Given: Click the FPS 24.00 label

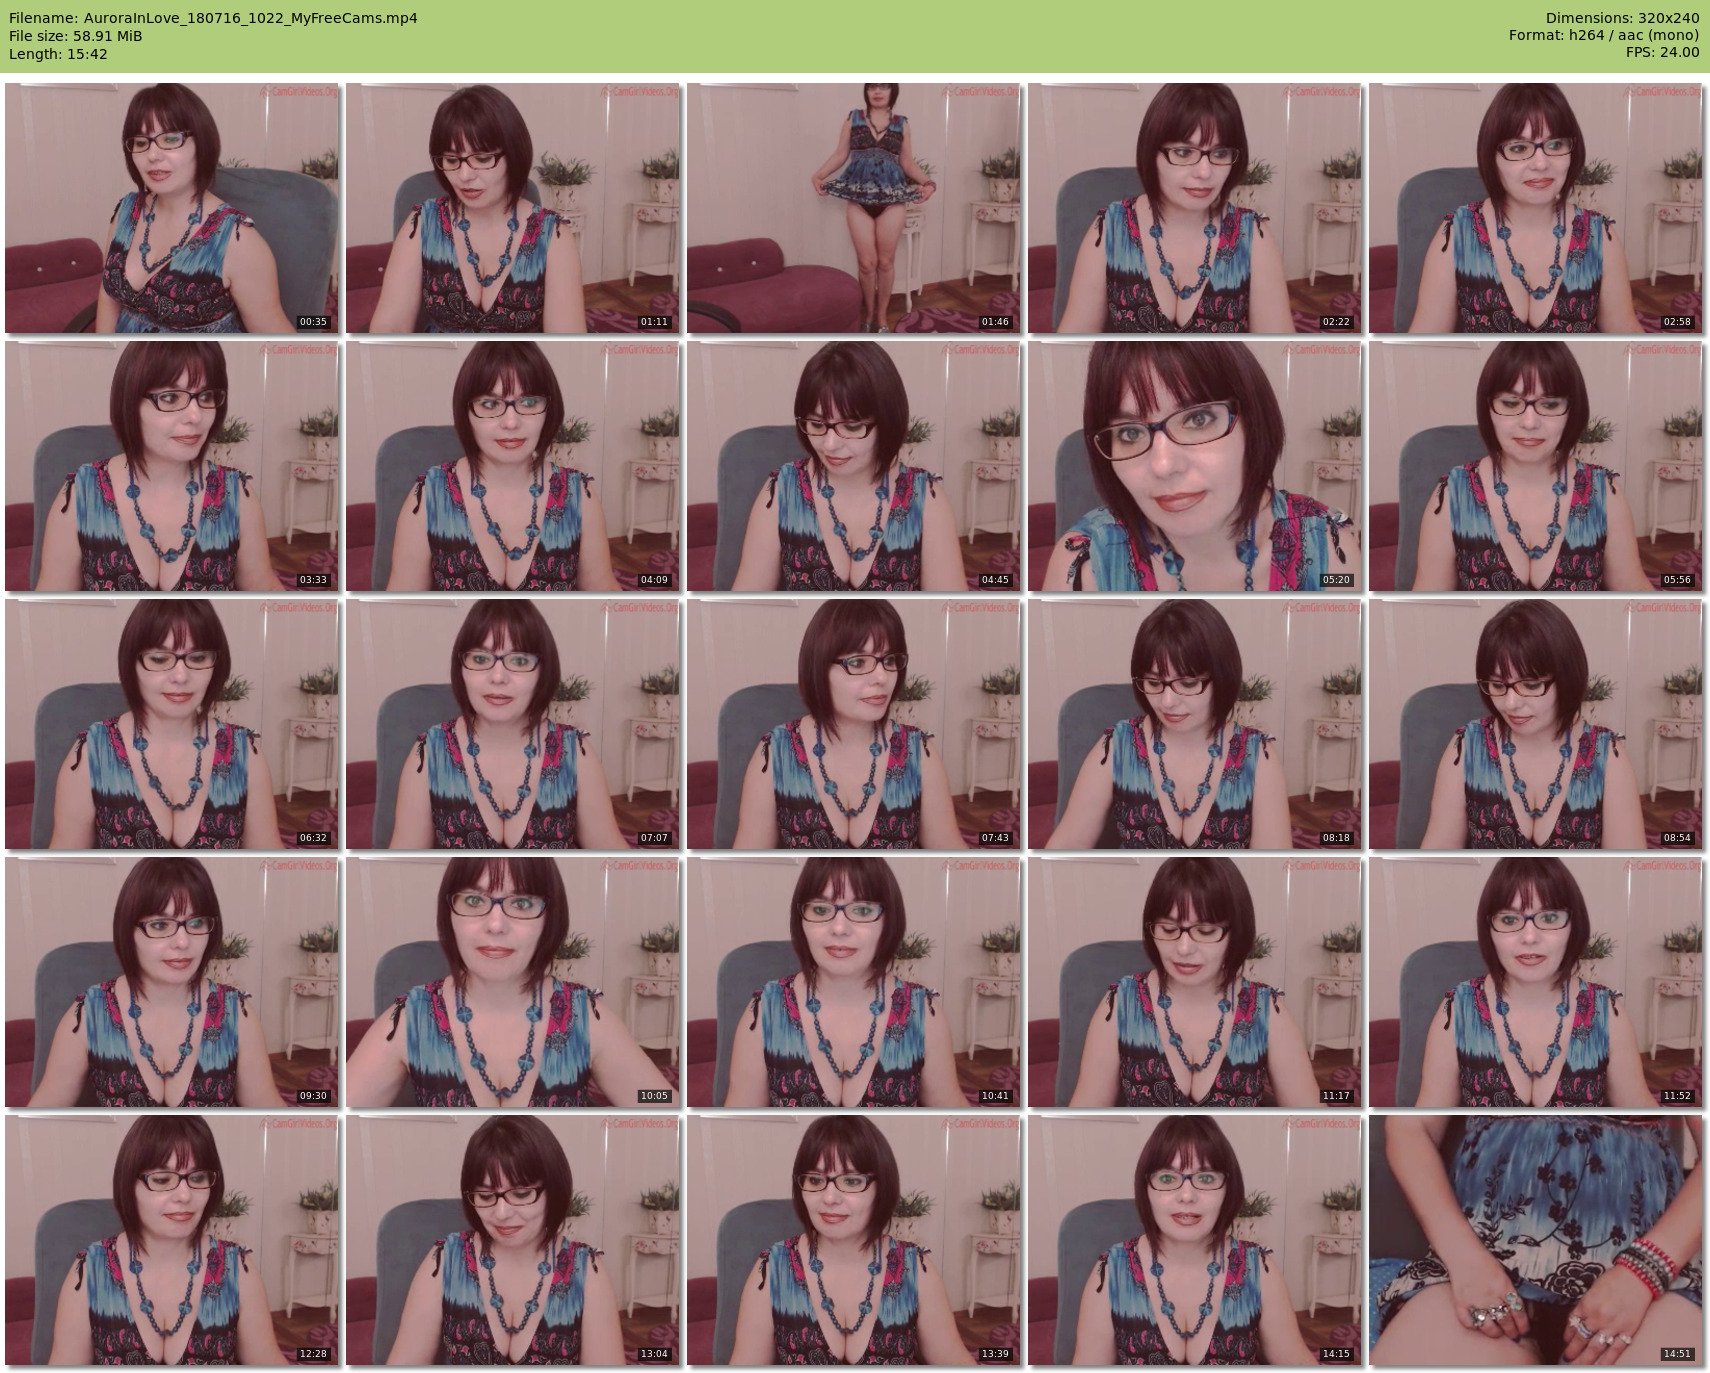Looking at the screenshot, I should pyautogui.click(x=1662, y=52).
